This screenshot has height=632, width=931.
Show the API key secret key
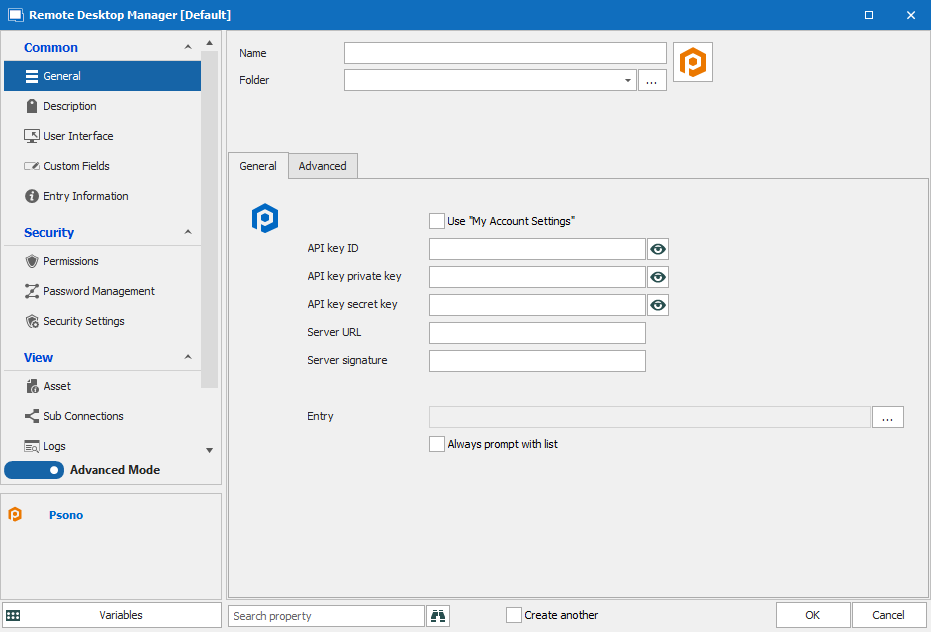click(x=657, y=305)
